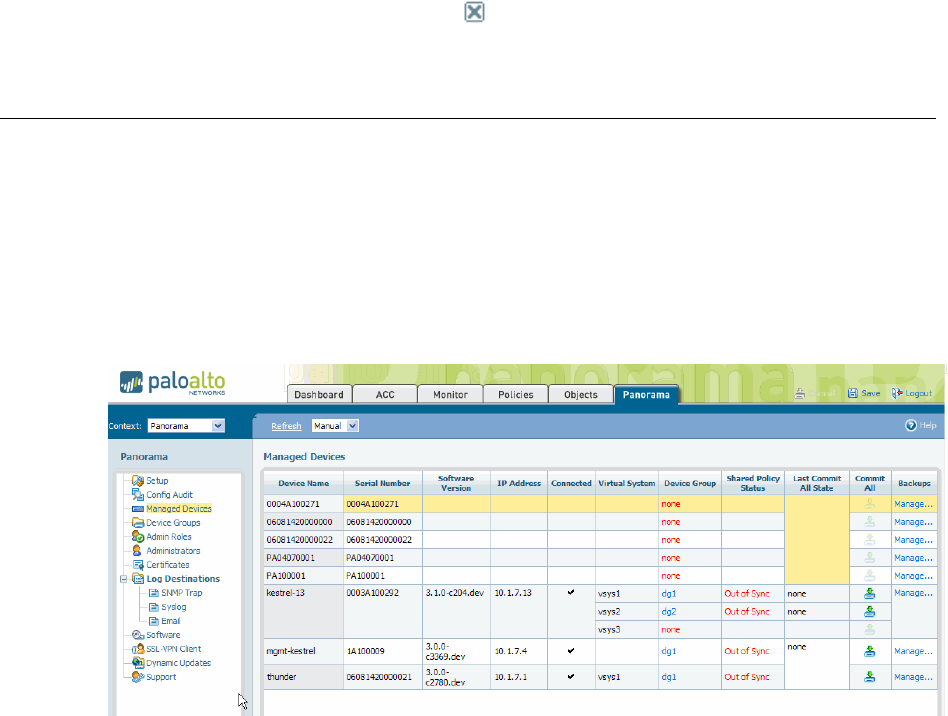The width and height of the screenshot is (948, 716).
Task: Open the Dashboard tab
Action: pos(319,394)
